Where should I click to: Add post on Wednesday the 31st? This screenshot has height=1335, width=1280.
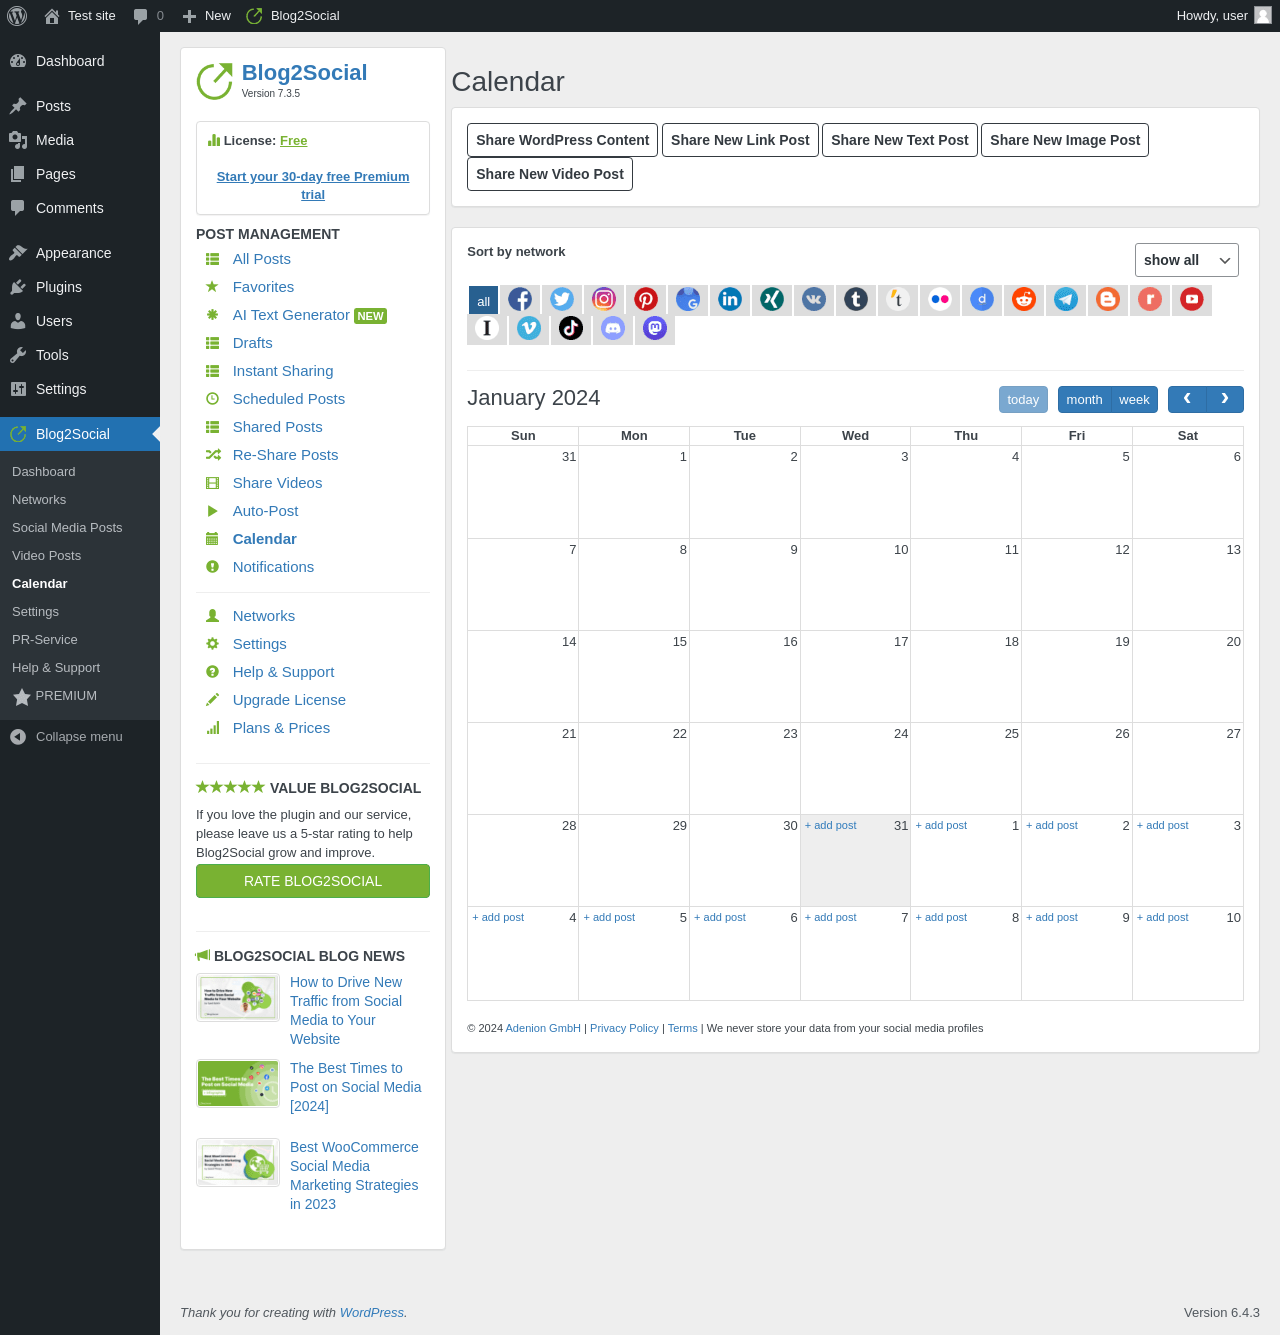point(831,826)
